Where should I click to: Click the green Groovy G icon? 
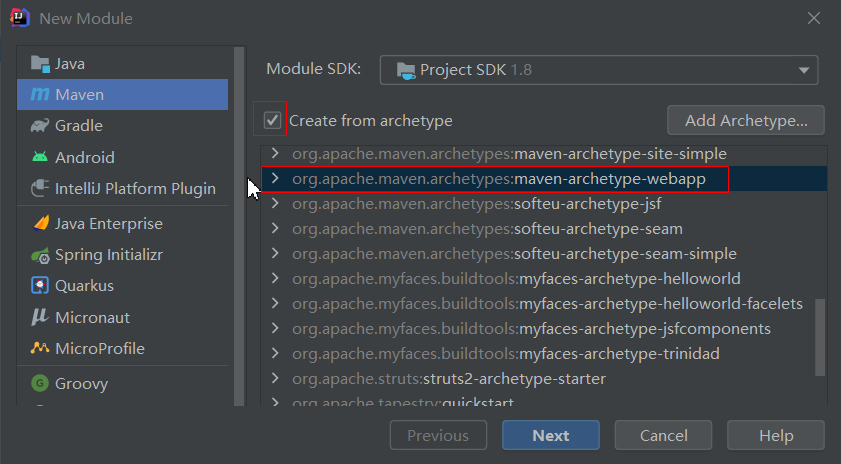(x=40, y=383)
